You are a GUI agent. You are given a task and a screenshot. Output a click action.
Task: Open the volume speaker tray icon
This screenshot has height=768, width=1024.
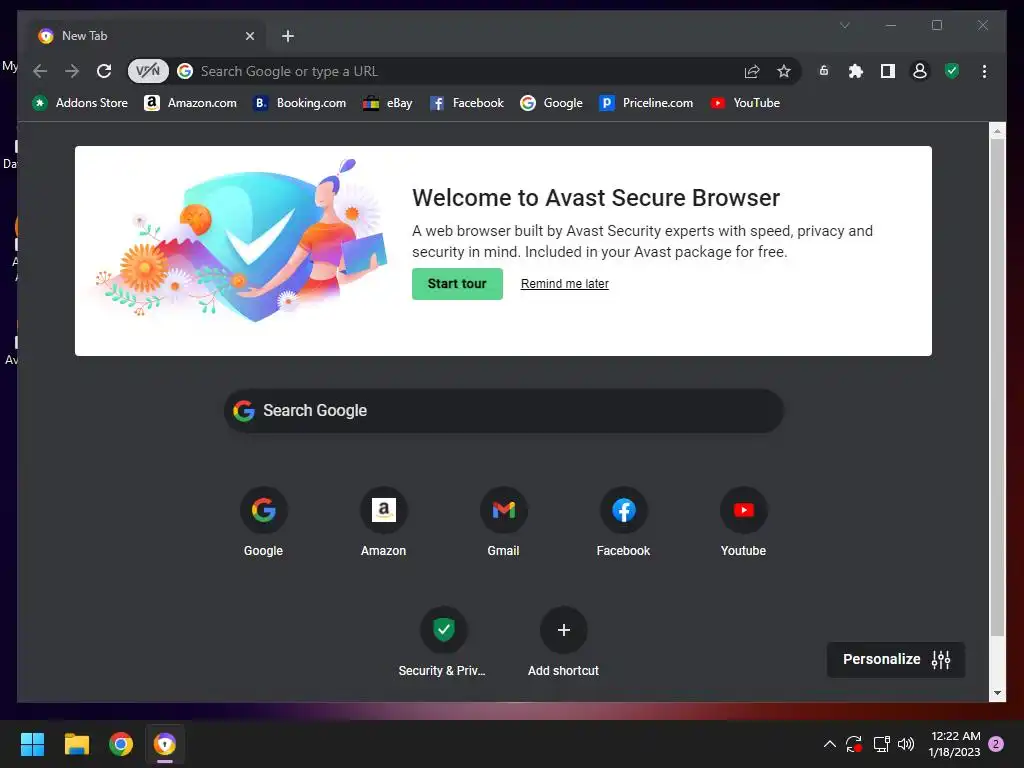tap(906, 744)
